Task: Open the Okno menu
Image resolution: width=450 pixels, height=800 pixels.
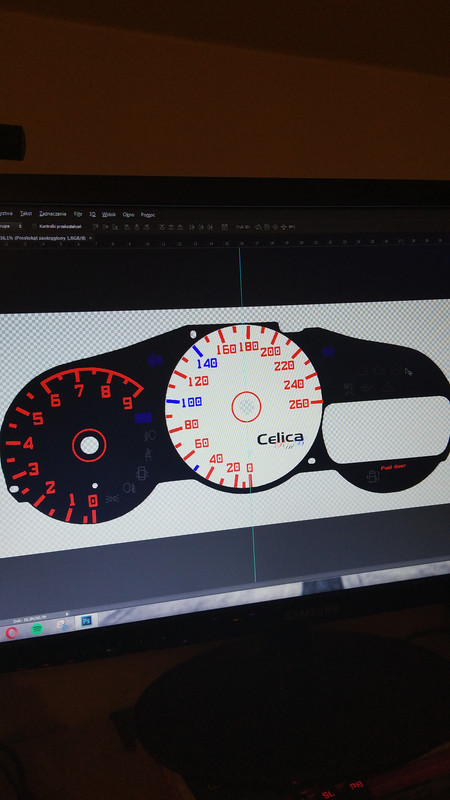Action: pos(129,215)
